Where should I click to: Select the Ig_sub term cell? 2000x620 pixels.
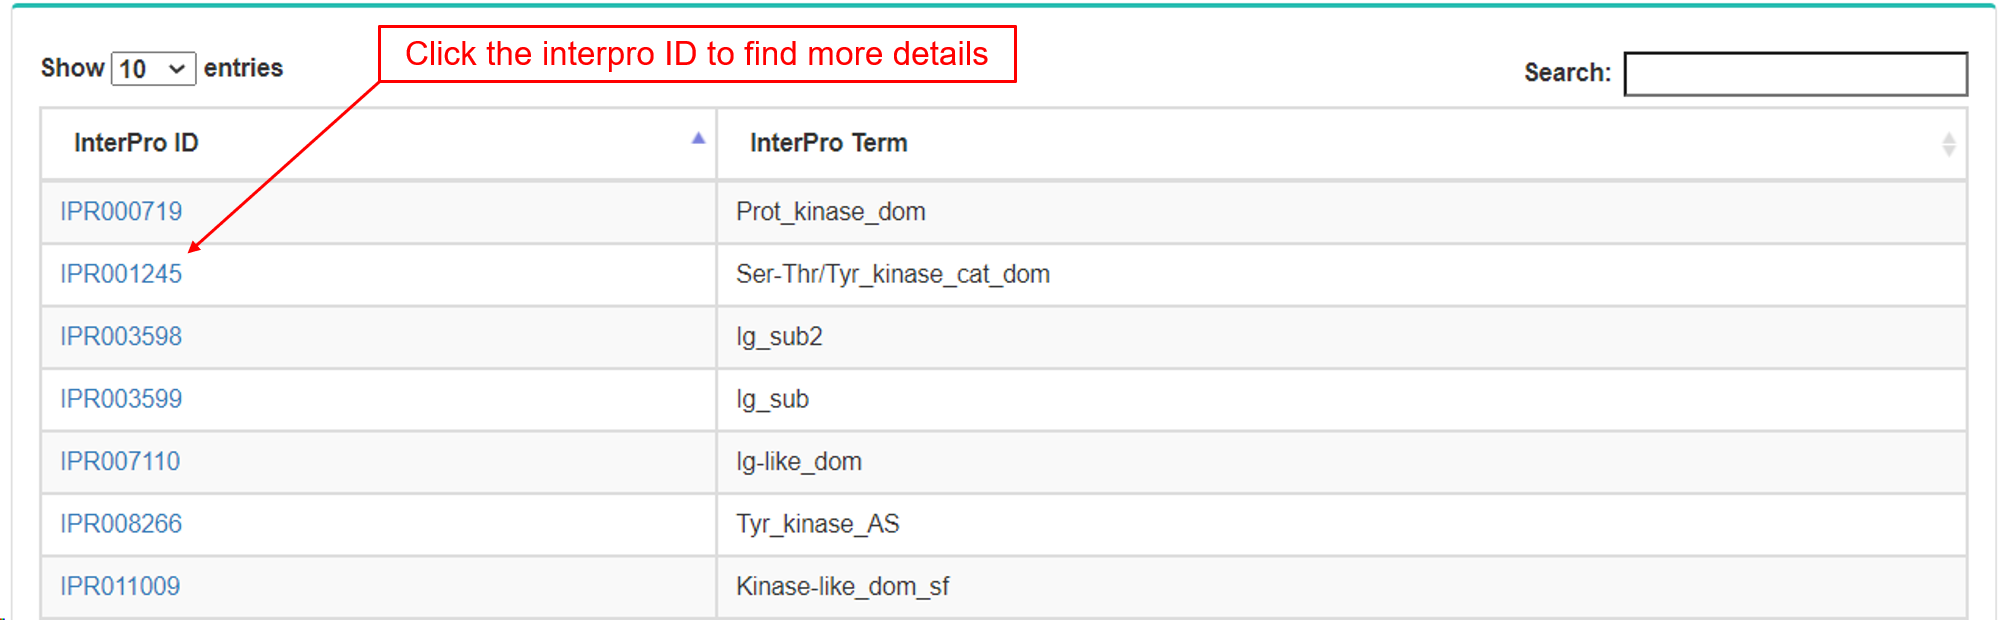pyautogui.click(x=772, y=399)
